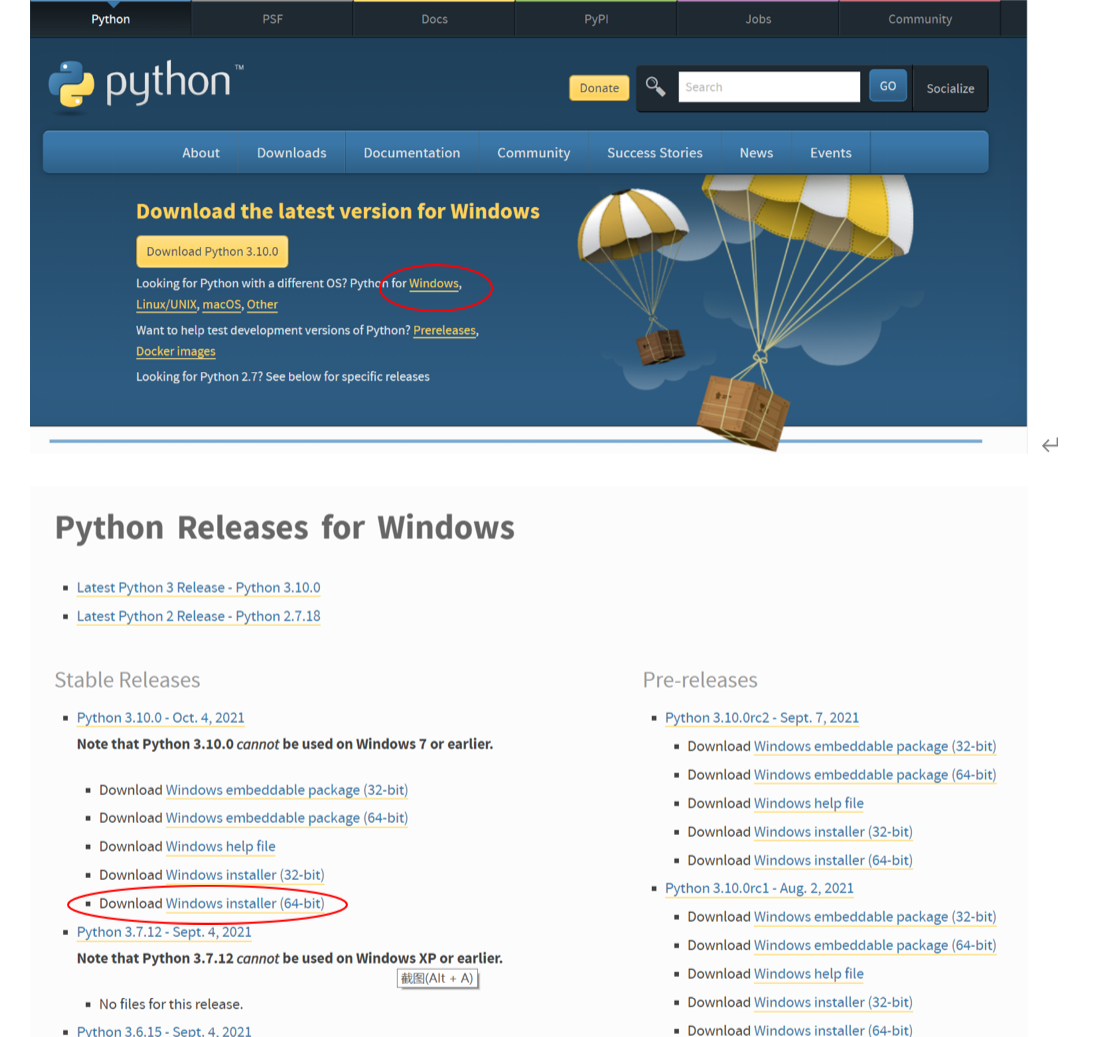Click the 'No files for this release.' text

pos(171,1004)
